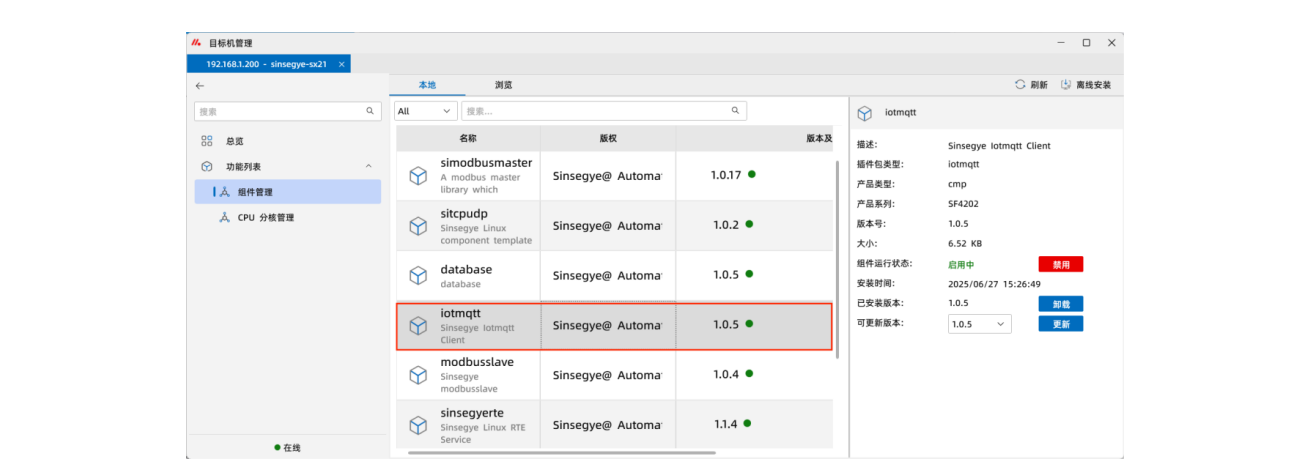Screen dimensions: 1307x475
Task: Click the offline install (离线安装) icon
Action: click(1066, 85)
